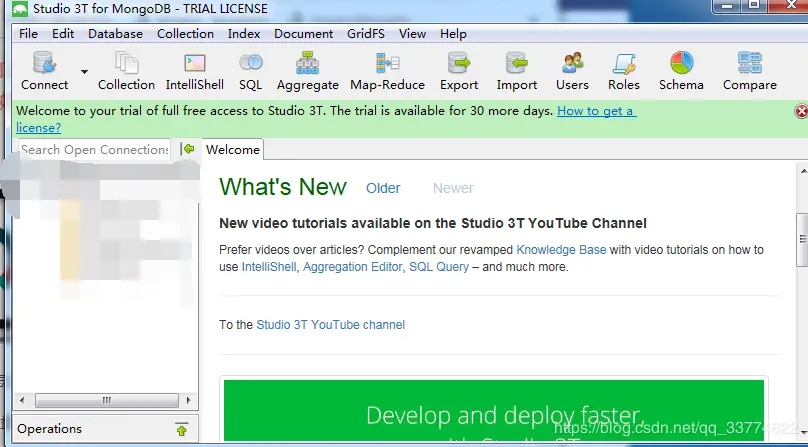Click the Aggregation Editor link

(x=352, y=267)
